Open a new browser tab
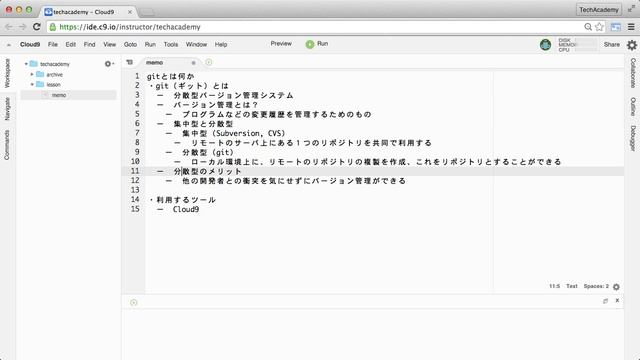 click(147, 13)
